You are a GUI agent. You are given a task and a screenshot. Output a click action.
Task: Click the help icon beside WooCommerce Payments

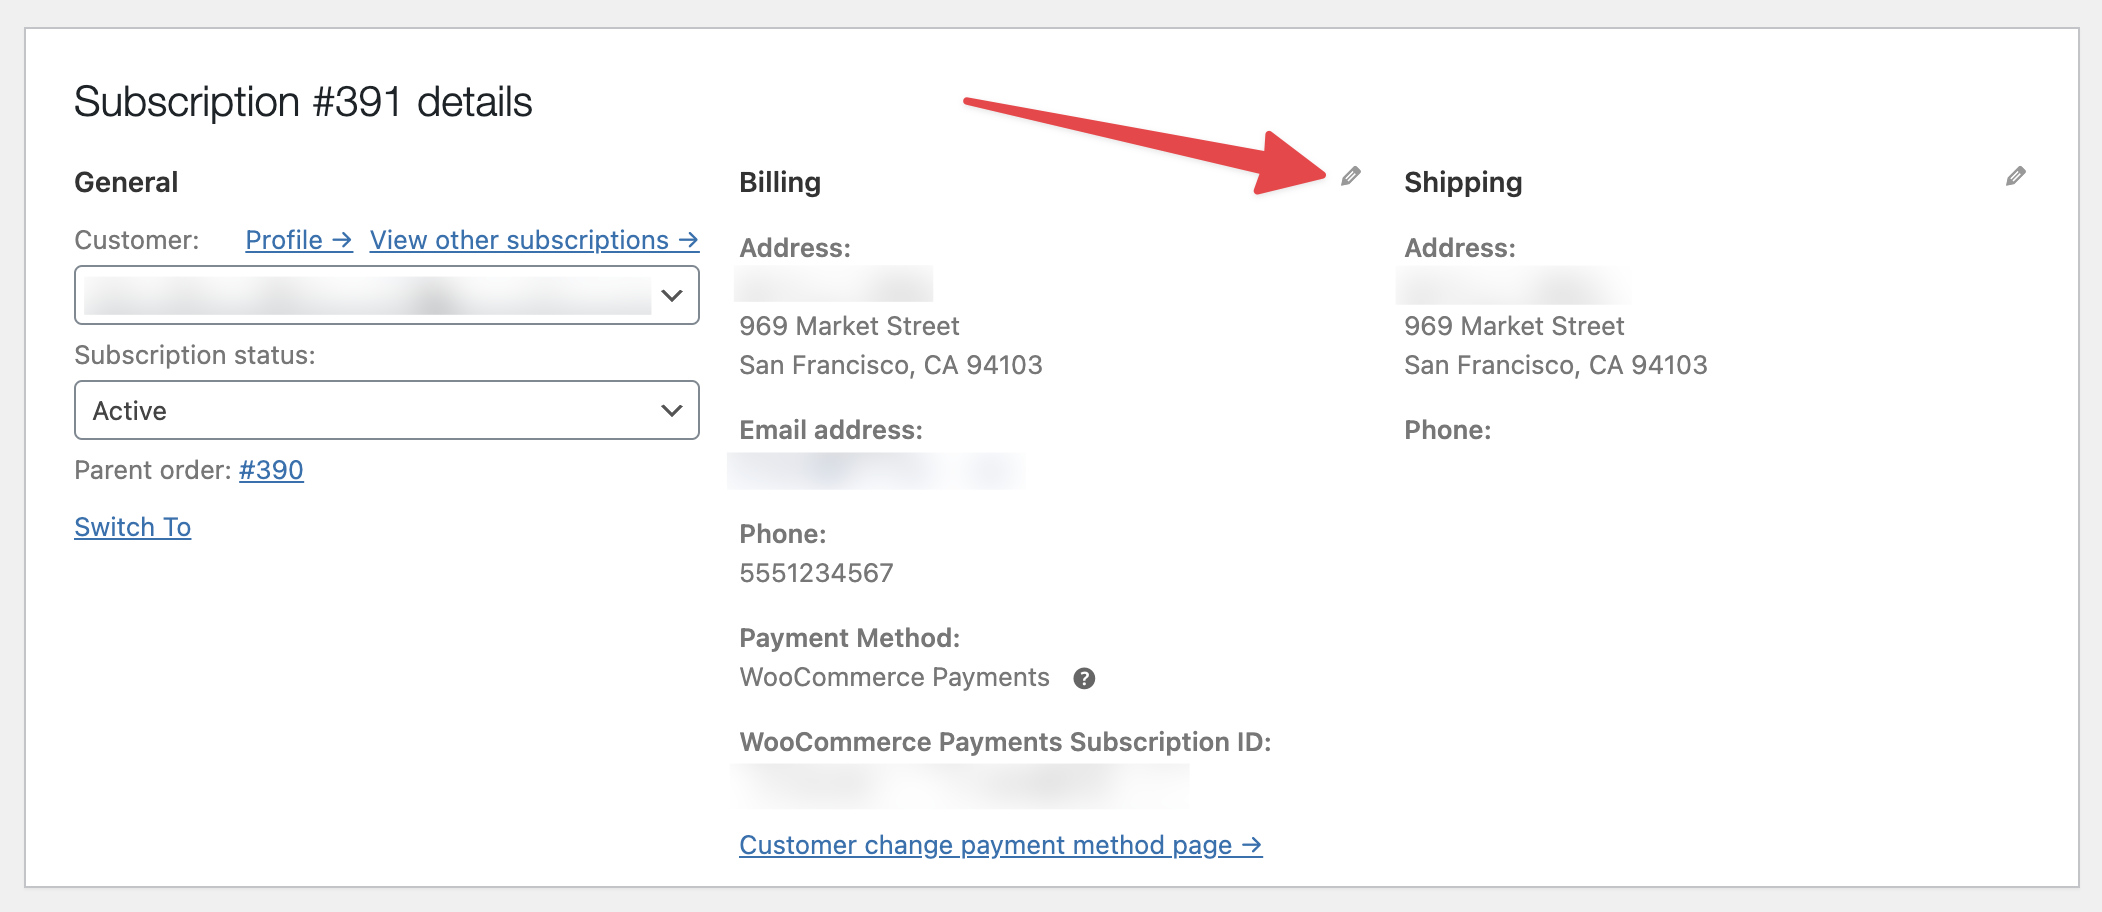click(1084, 679)
